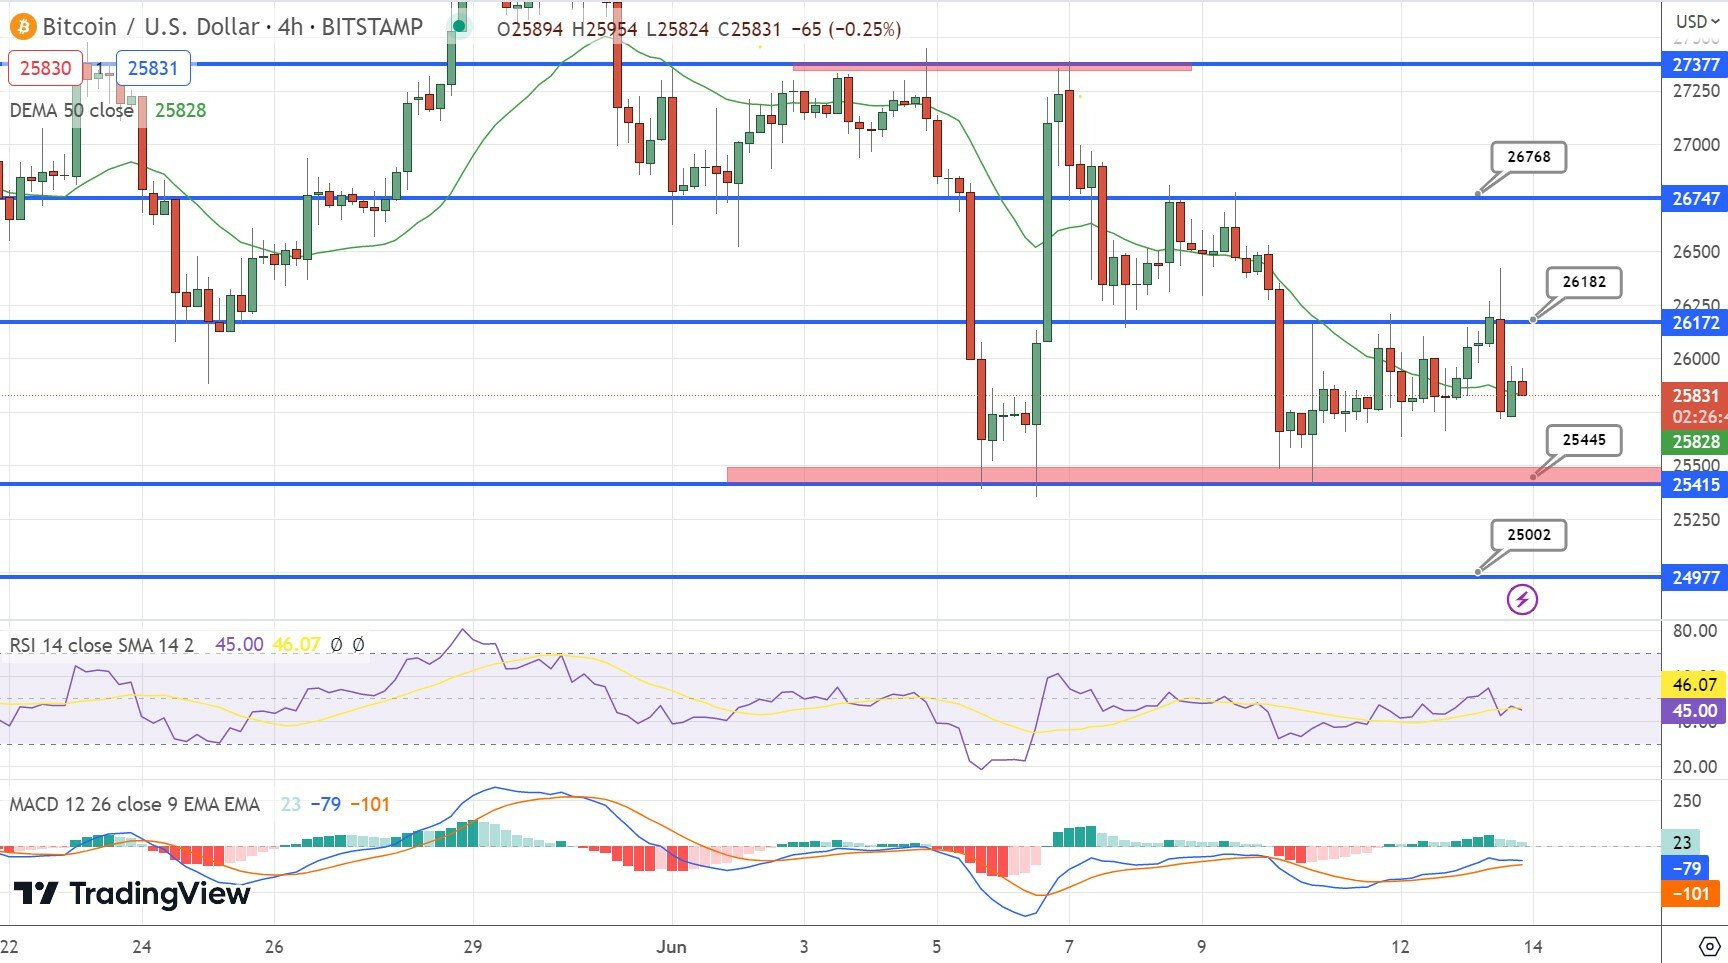Select the MACD 12 26 indicator legend
The width and height of the screenshot is (1728, 963).
coord(134,804)
